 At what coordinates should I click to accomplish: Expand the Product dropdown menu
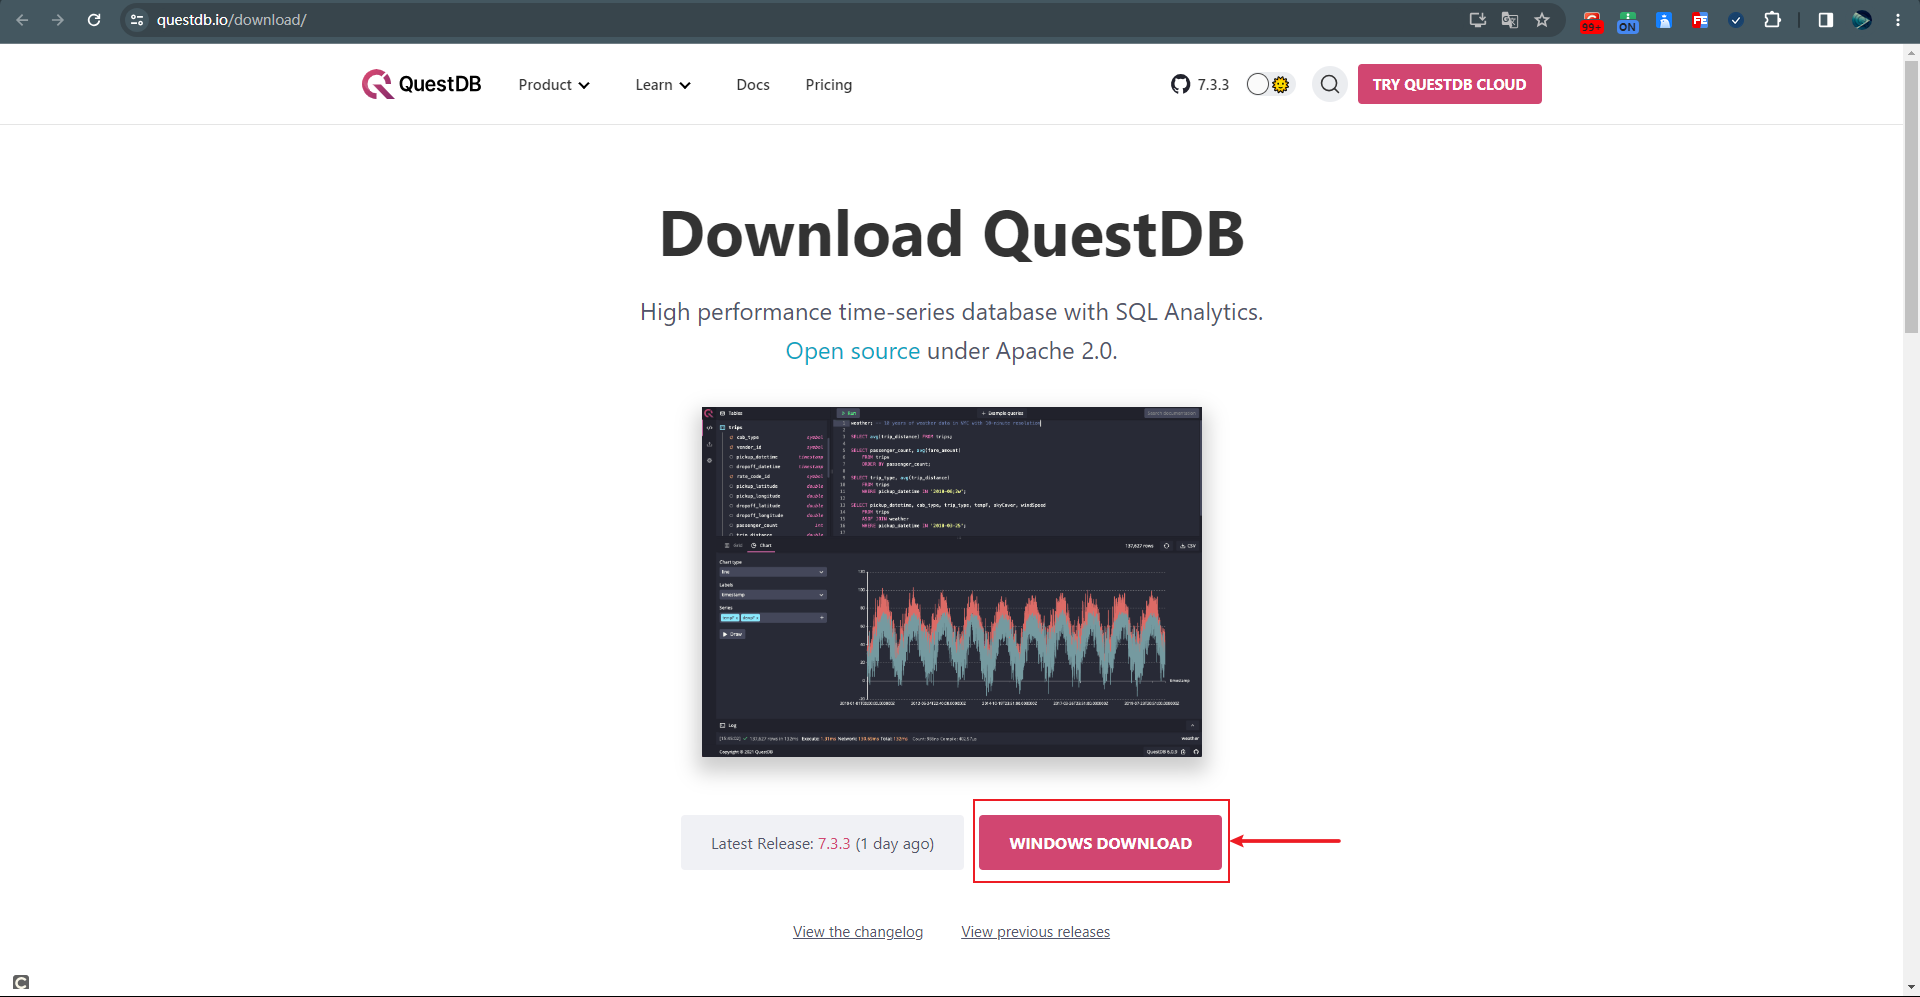pyautogui.click(x=554, y=85)
